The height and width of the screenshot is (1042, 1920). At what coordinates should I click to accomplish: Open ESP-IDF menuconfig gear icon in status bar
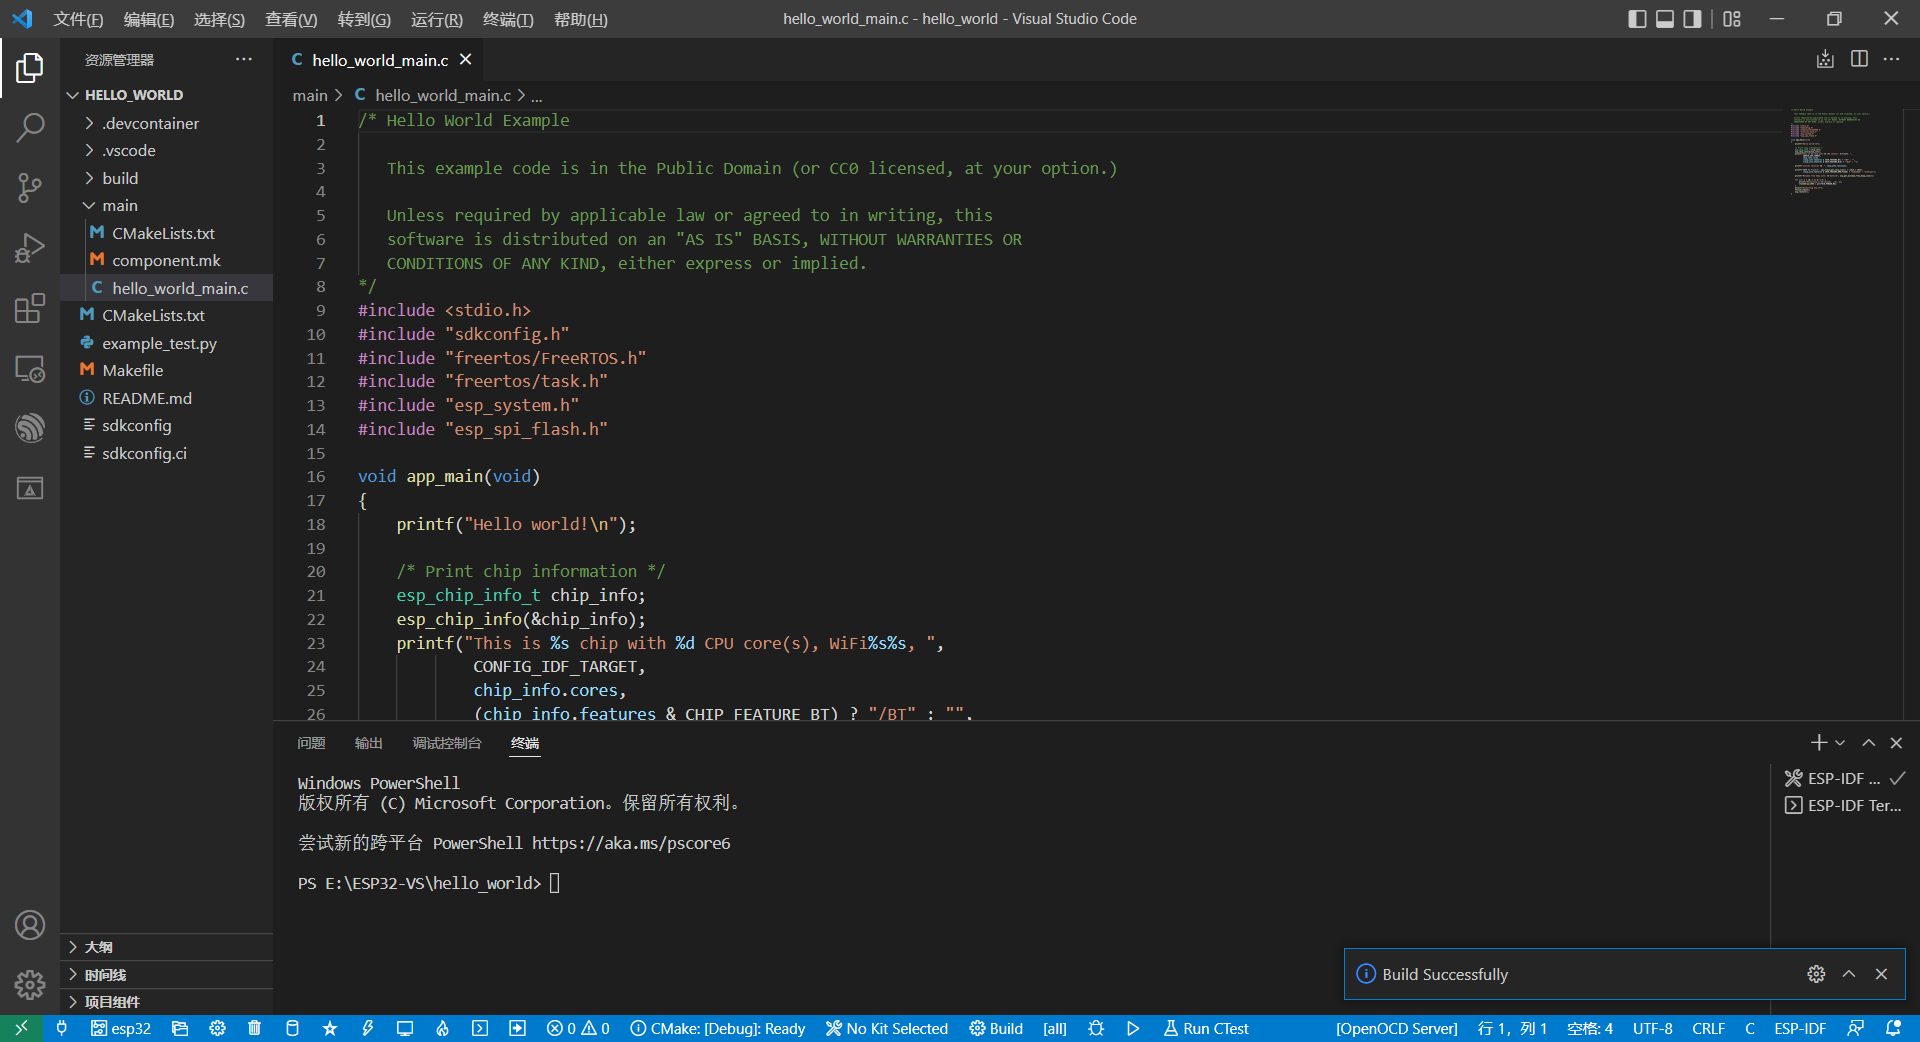coord(217,1028)
